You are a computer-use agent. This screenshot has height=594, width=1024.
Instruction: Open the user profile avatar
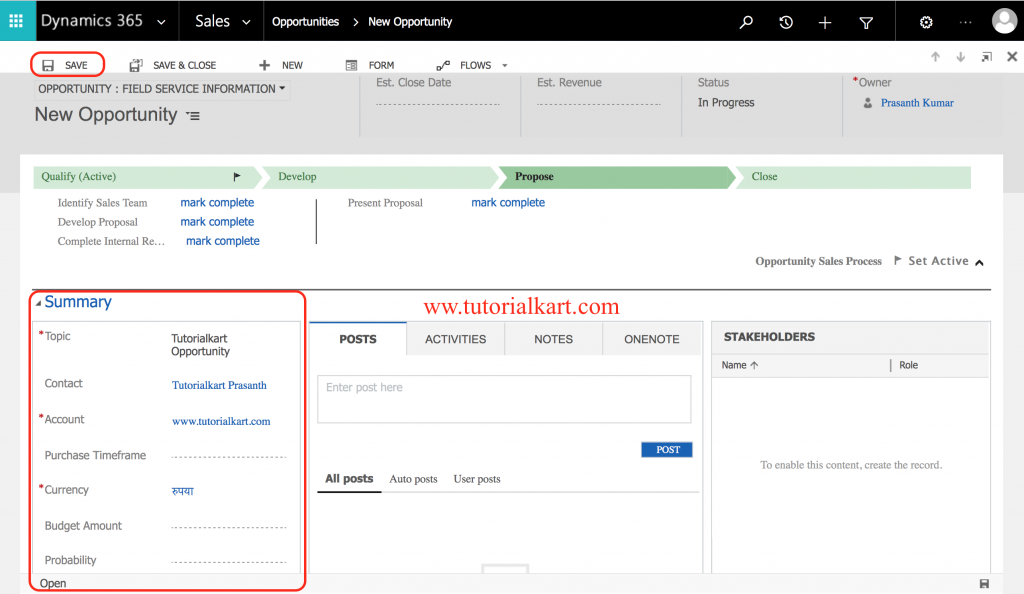pyautogui.click(x=1004, y=21)
